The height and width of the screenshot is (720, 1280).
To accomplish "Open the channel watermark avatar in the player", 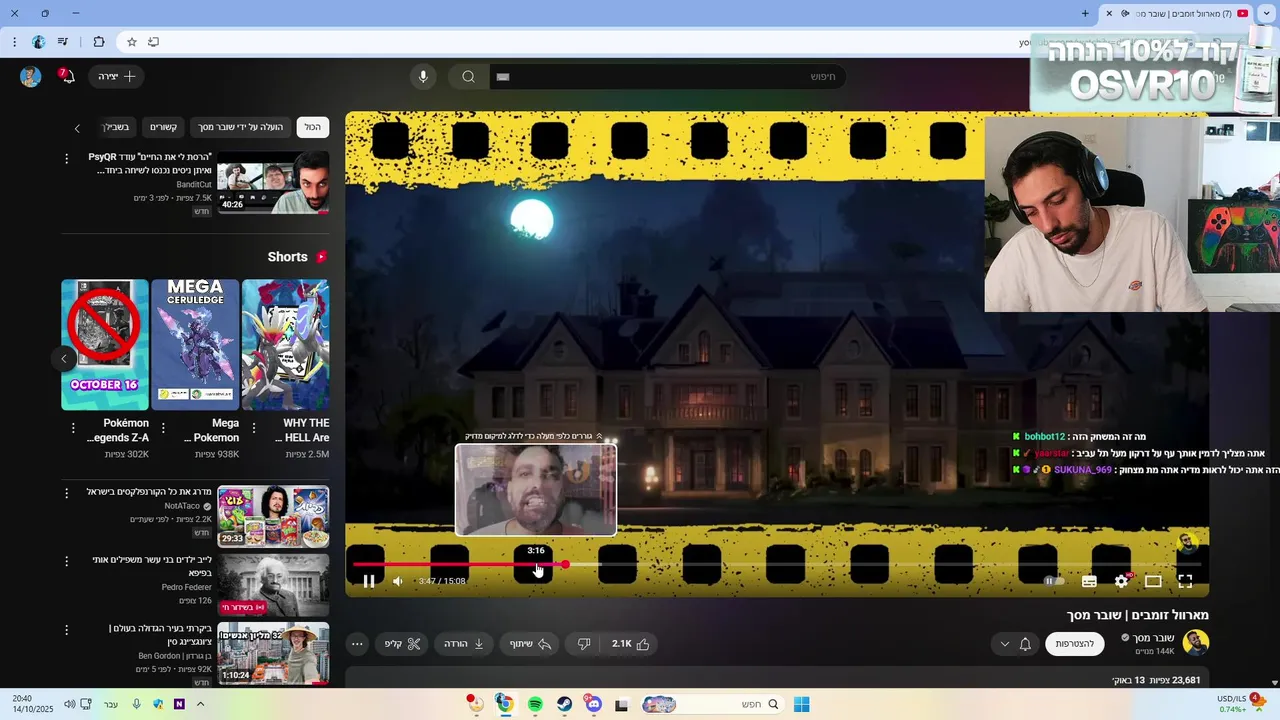I will pyautogui.click(x=1188, y=543).
